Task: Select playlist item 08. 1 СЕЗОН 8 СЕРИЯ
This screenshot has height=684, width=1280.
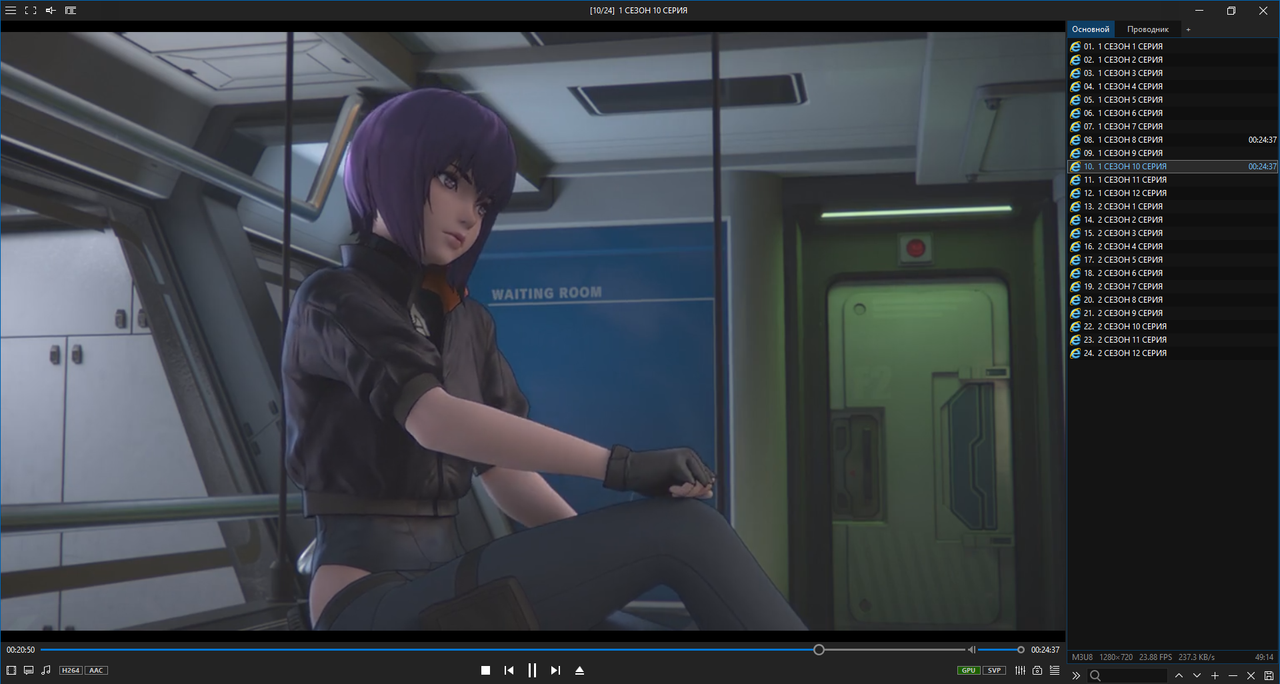Action: coord(1174,140)
